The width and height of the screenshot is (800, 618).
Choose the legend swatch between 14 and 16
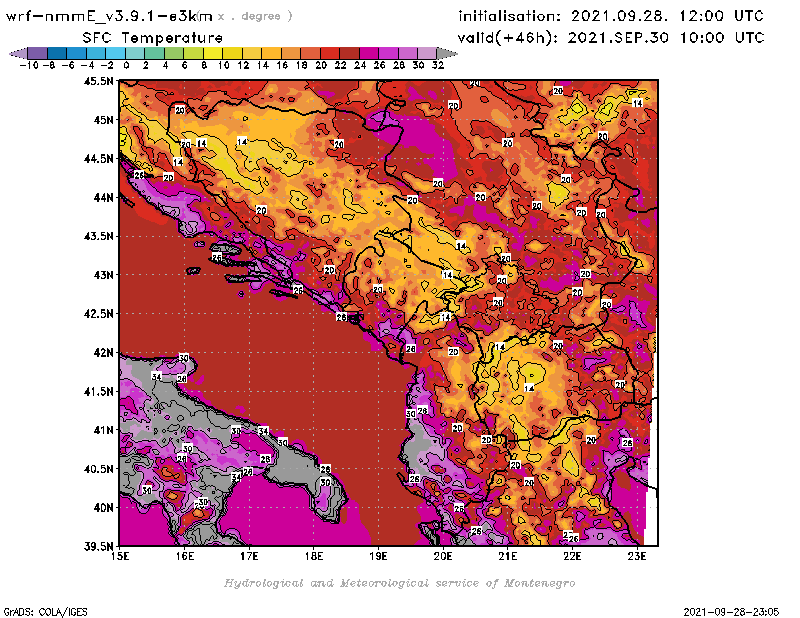click(x=271, y=54)
